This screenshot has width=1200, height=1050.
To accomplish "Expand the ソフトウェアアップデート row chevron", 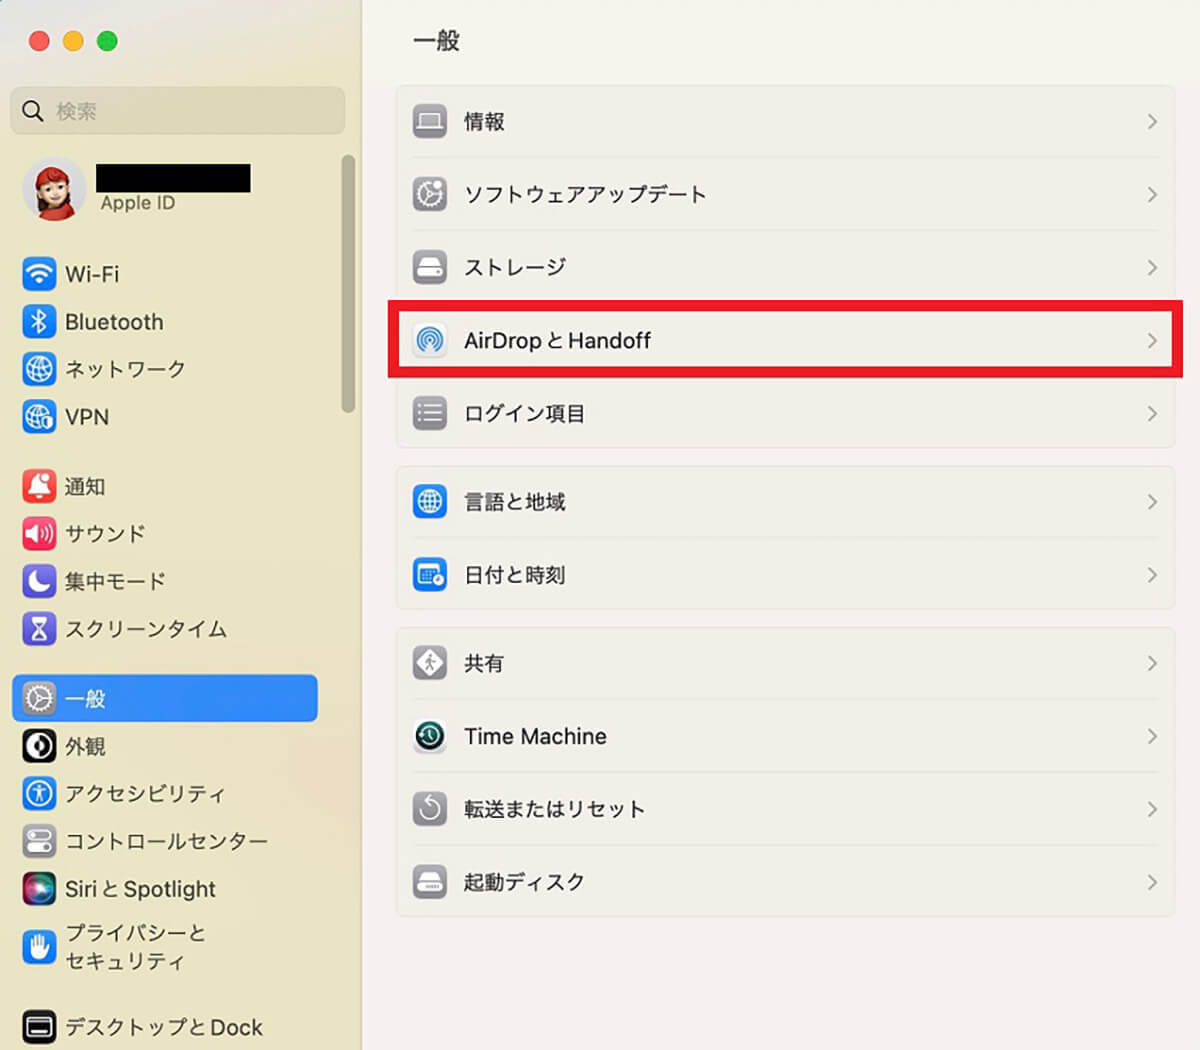I will pyautogui.click(x=1152, y=194).
